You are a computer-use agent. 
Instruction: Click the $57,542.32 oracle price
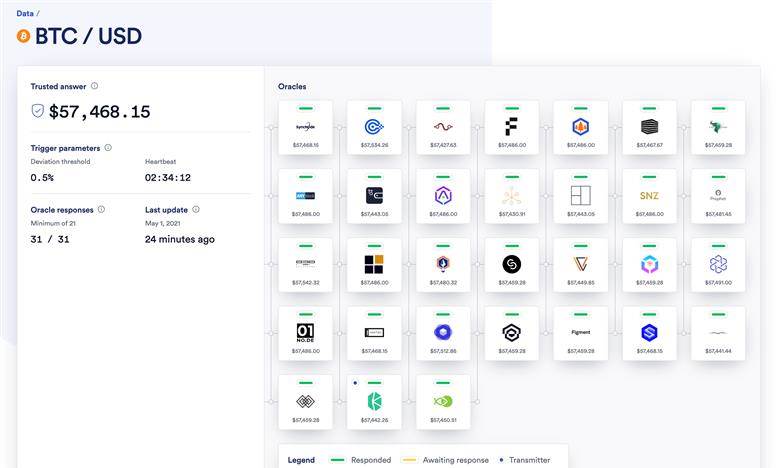pos(305,282)
